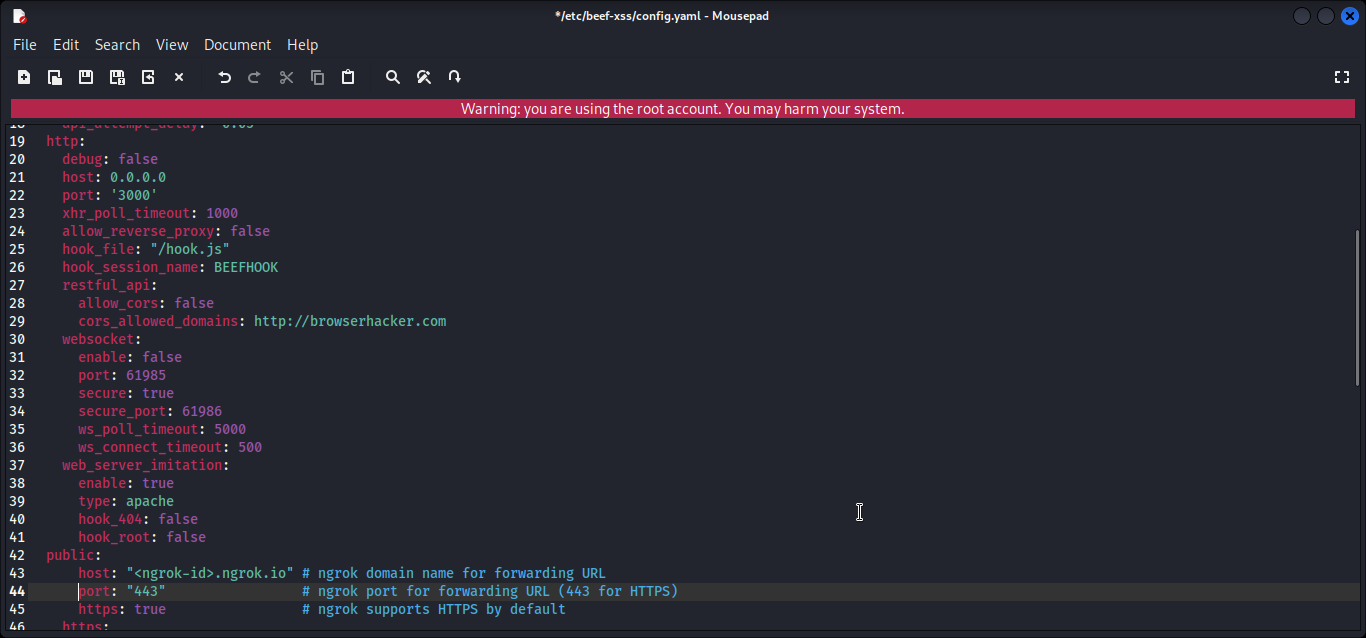Save the config.yaml file
This screenshot has width=1366, height=638.
[85, 77]
